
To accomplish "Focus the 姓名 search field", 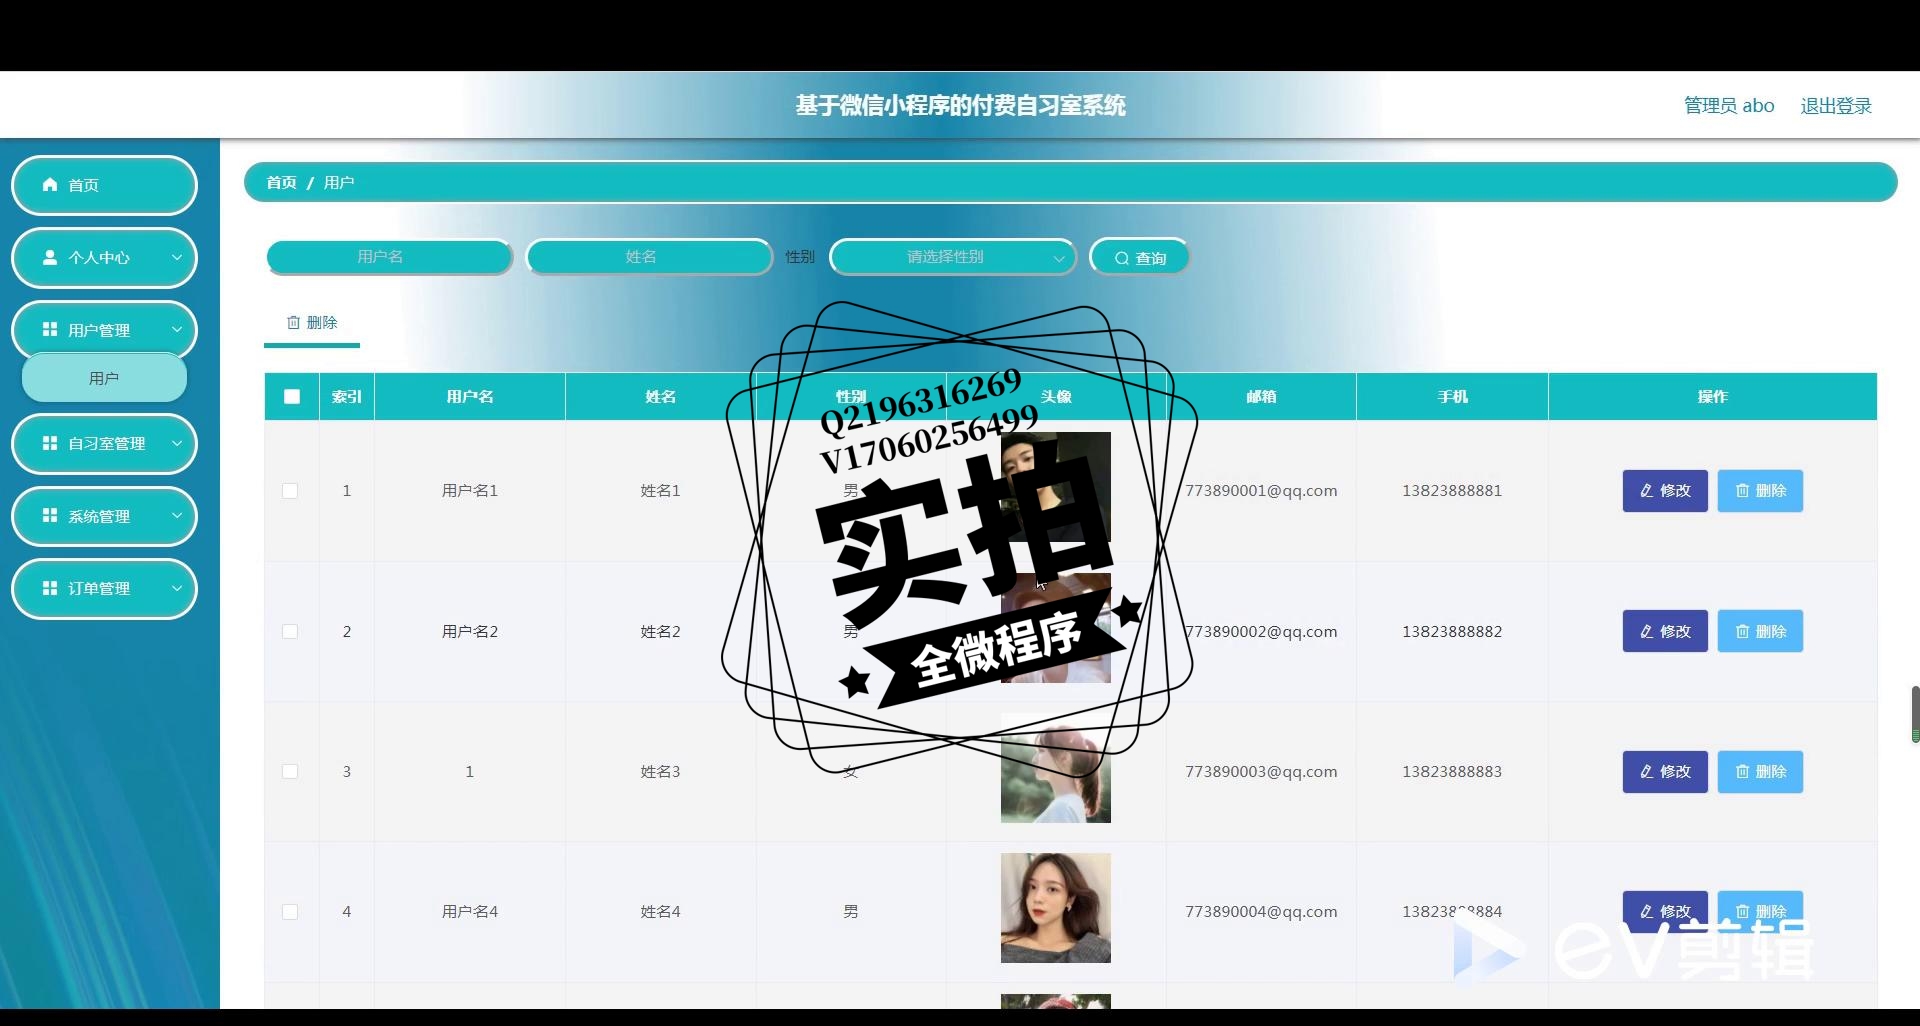I will pyautogui.click(x=649, y=257).
